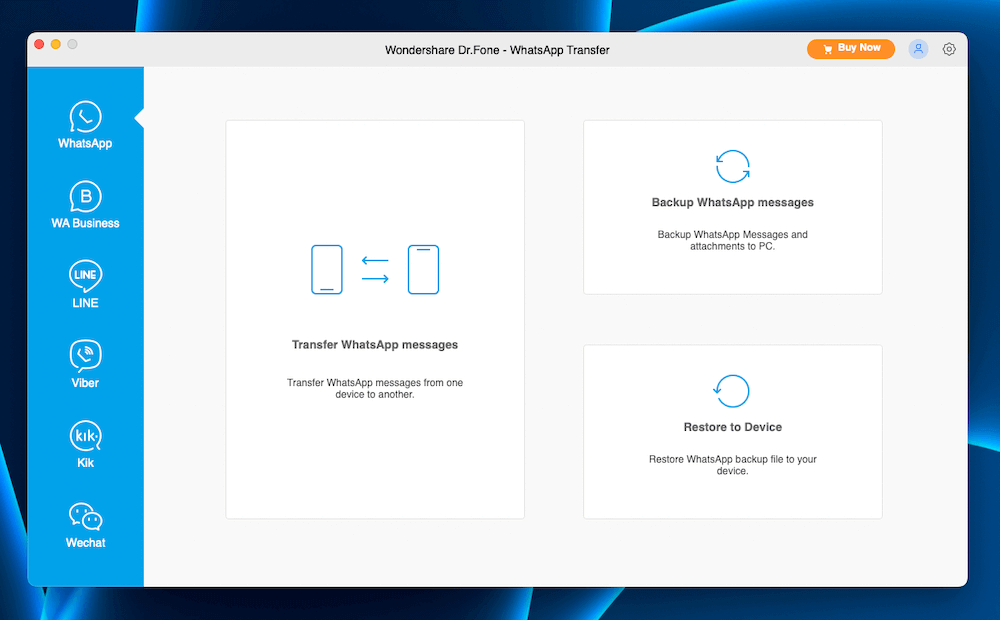Click "Restore WhatsApp backup file" description
Viewport: 1000px width, 620px height.
point(732,465)
